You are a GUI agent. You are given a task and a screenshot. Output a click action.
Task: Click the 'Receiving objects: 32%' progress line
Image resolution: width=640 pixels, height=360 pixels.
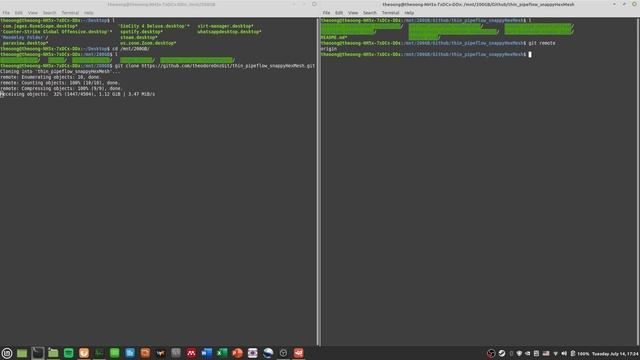coord(78,94)
